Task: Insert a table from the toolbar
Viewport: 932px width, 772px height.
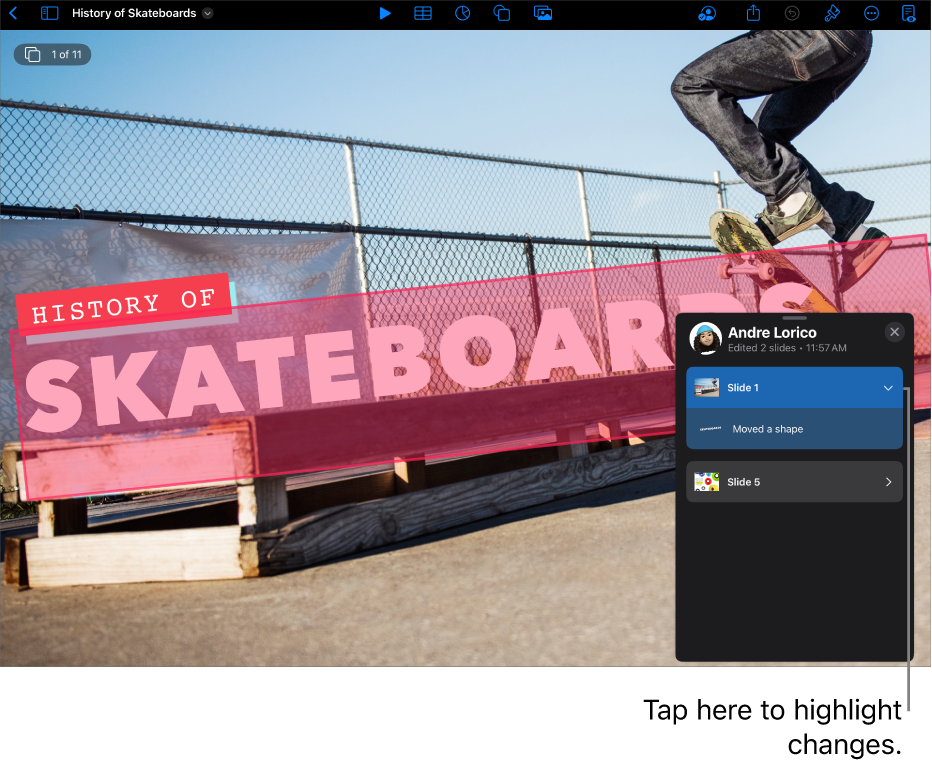Action: 423,14
